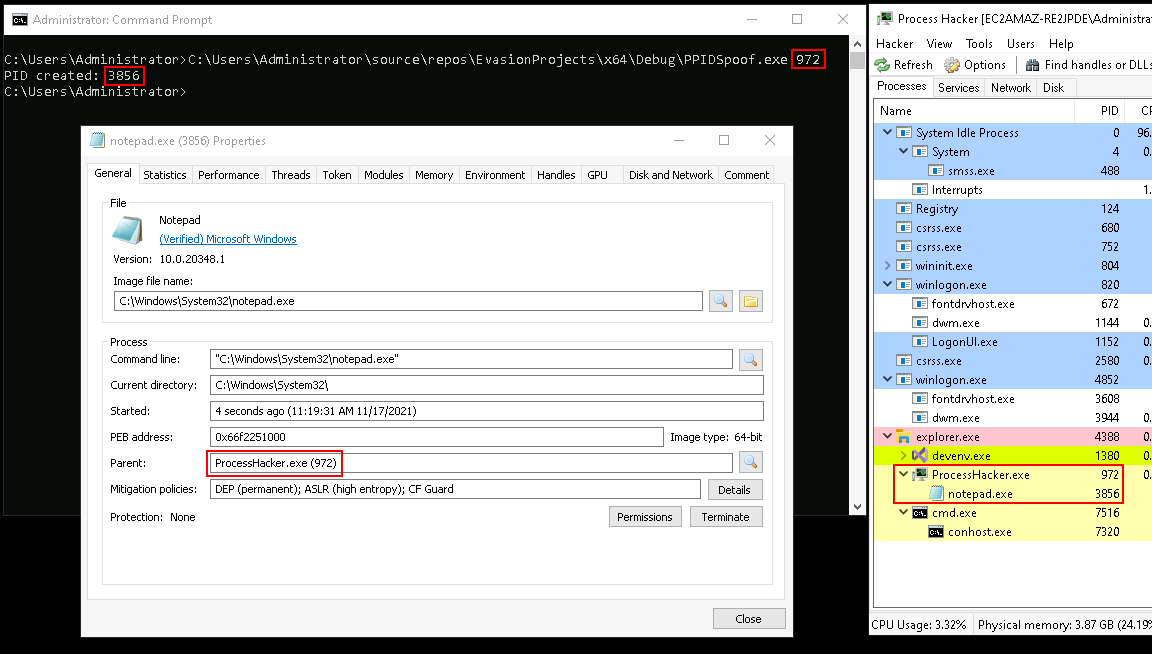Screen dimensions: 1152x654
Task: Open the image file location folder icon
Action: tap(750, 301)
